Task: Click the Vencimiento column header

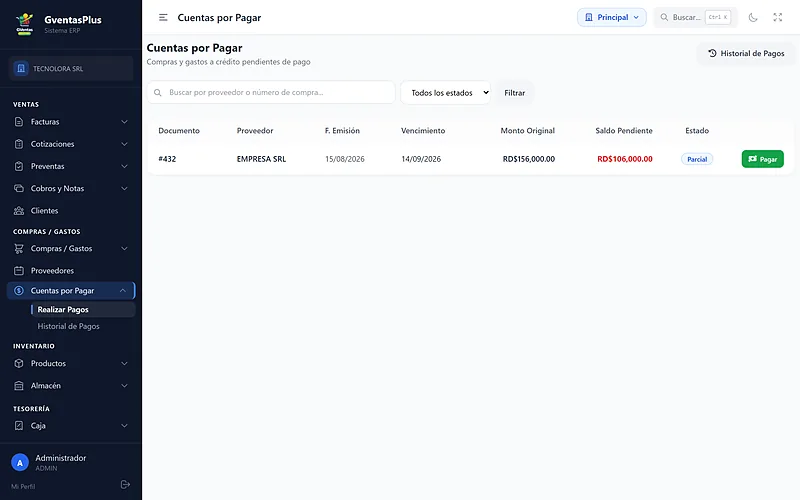Action: coord(423,131)
